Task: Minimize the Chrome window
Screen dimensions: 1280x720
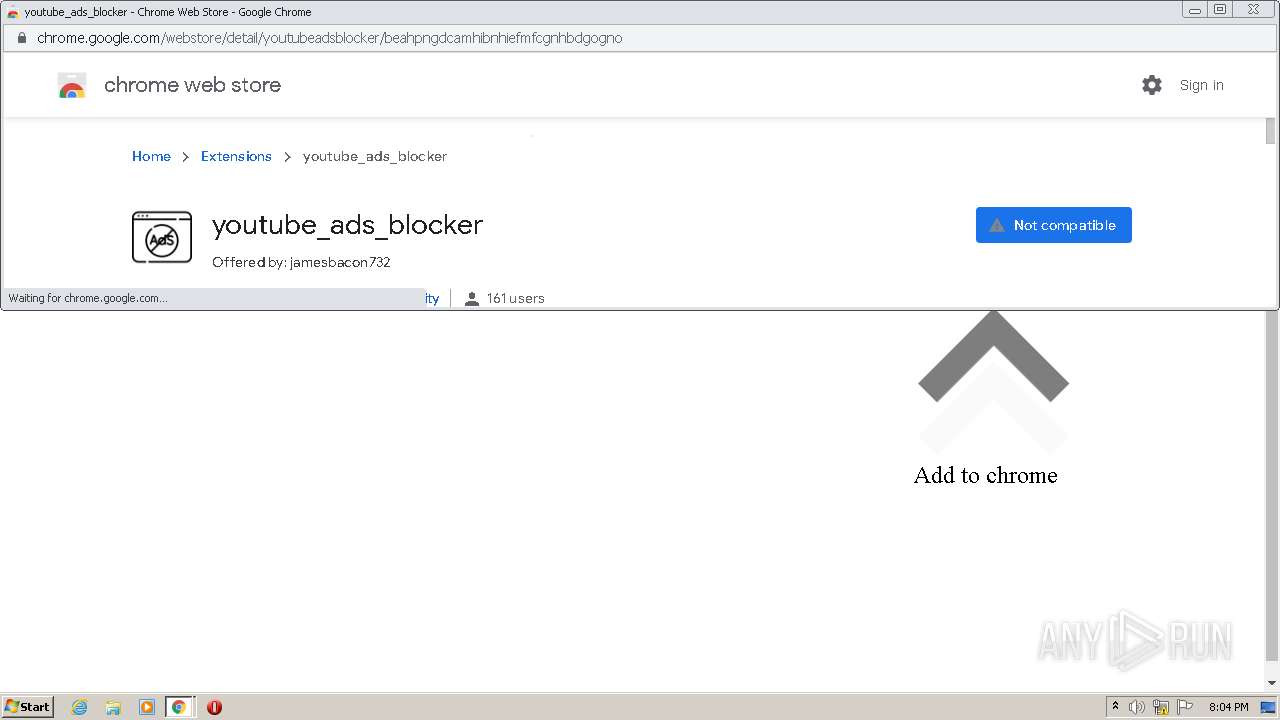Action: coord(1195,9)
